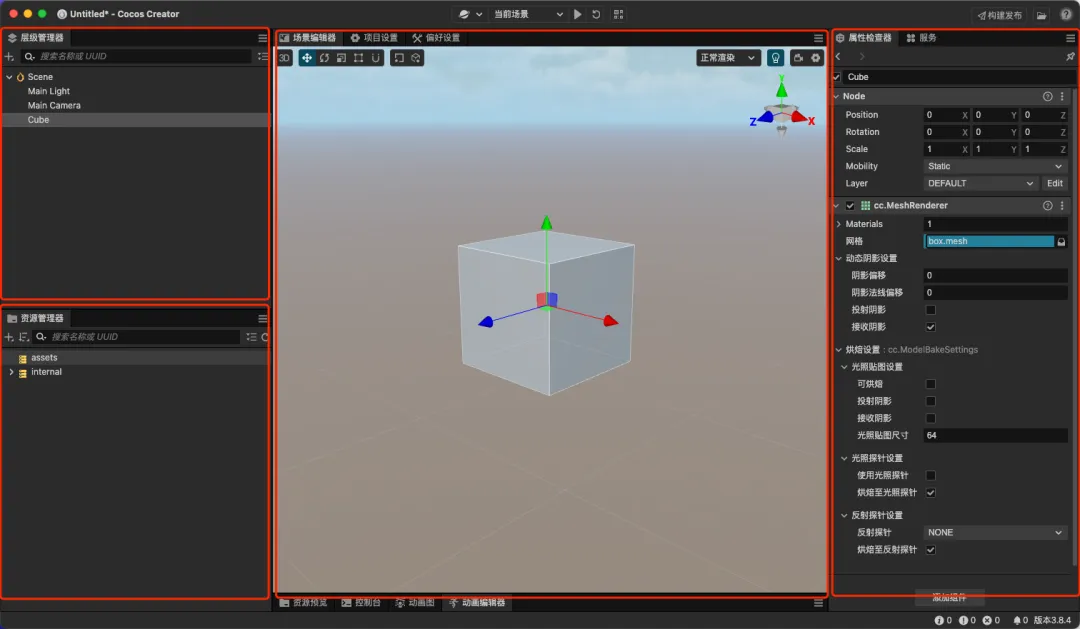Click the 构建发布 build button
The width and height of the screenshot is (1080, 629).
999,15
